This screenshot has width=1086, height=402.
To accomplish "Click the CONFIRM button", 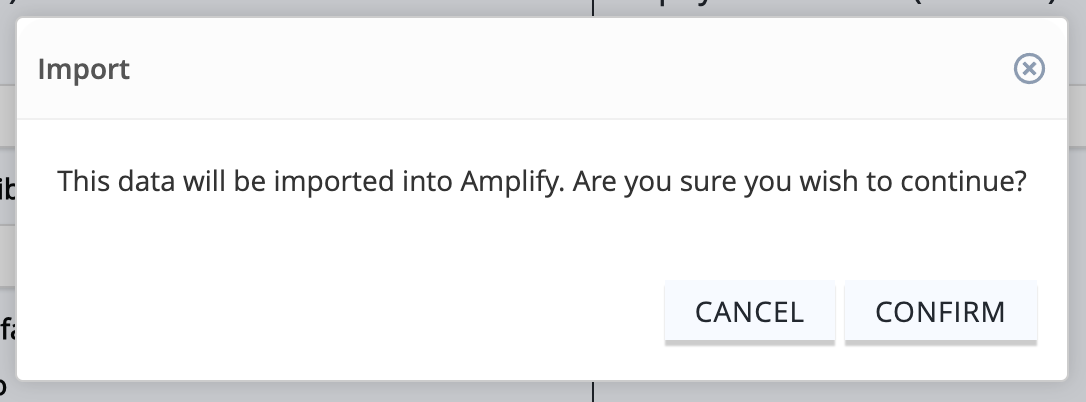I will (941, 312).
